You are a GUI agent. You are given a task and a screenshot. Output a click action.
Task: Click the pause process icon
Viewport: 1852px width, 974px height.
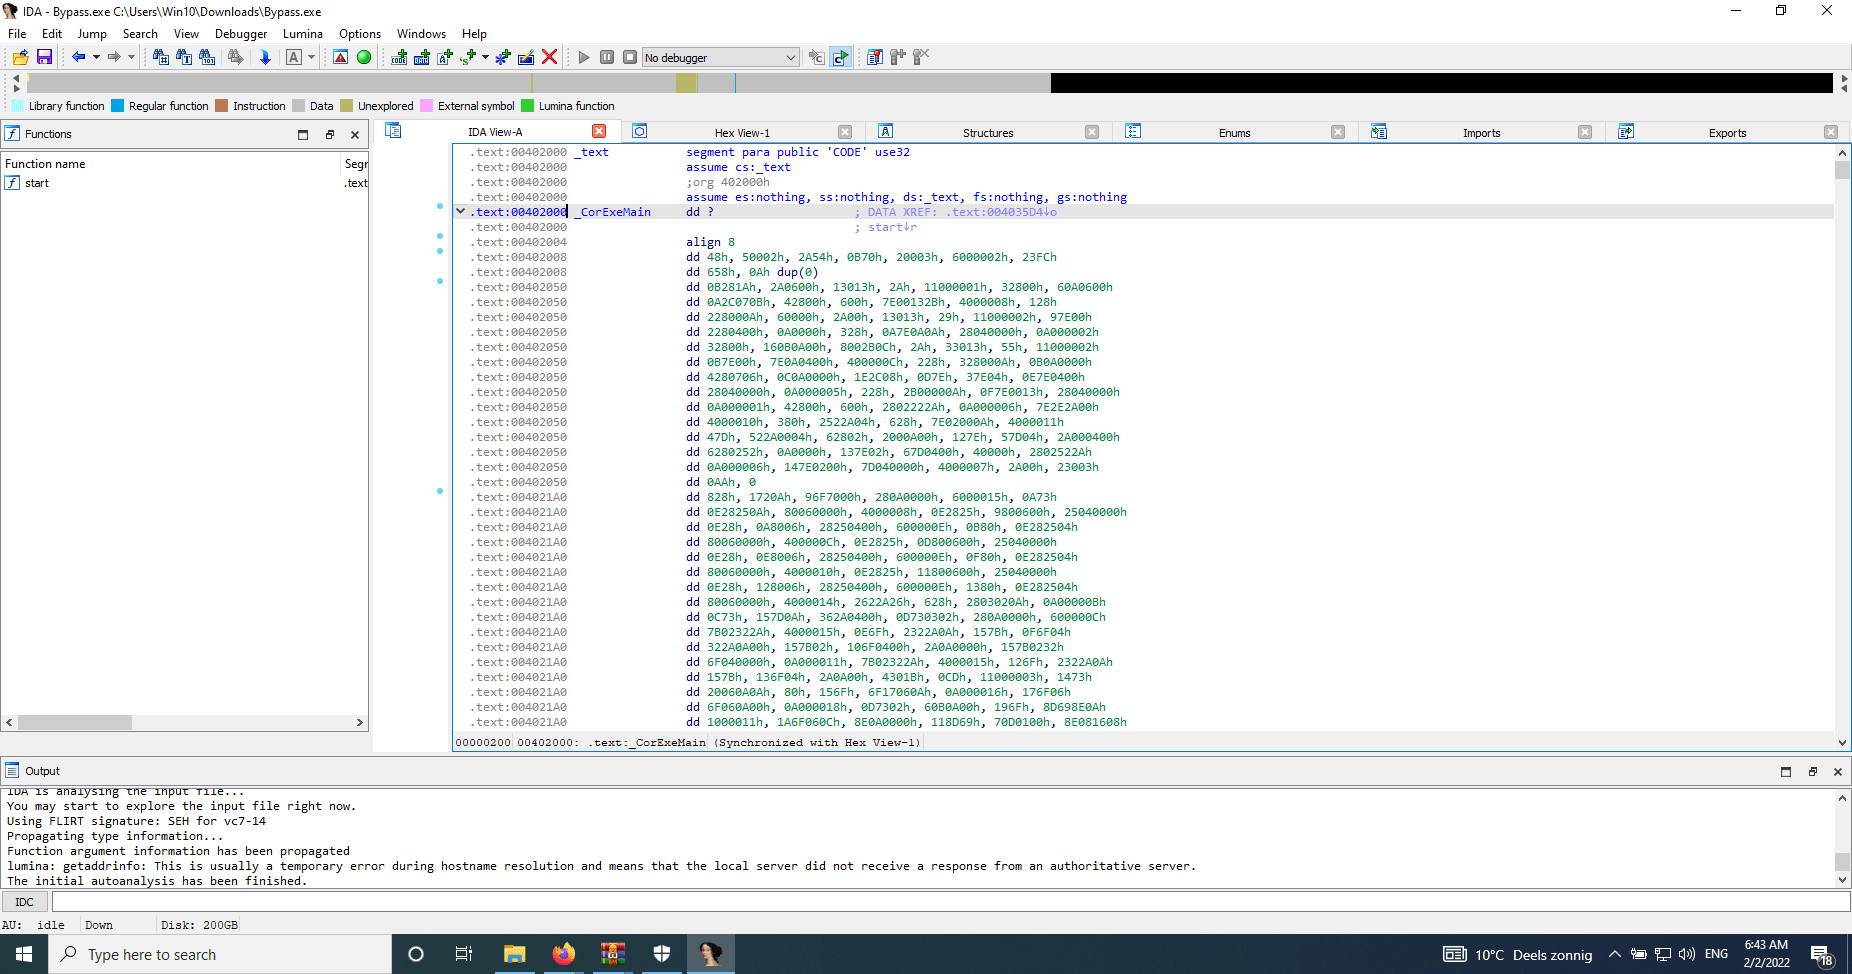[606, 57]
